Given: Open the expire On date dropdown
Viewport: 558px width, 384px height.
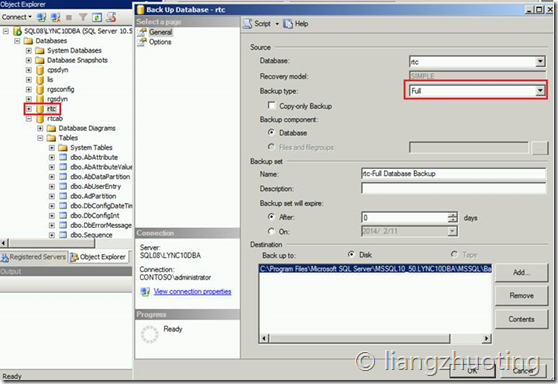Looking at the screenshot, I should [452, 231].
